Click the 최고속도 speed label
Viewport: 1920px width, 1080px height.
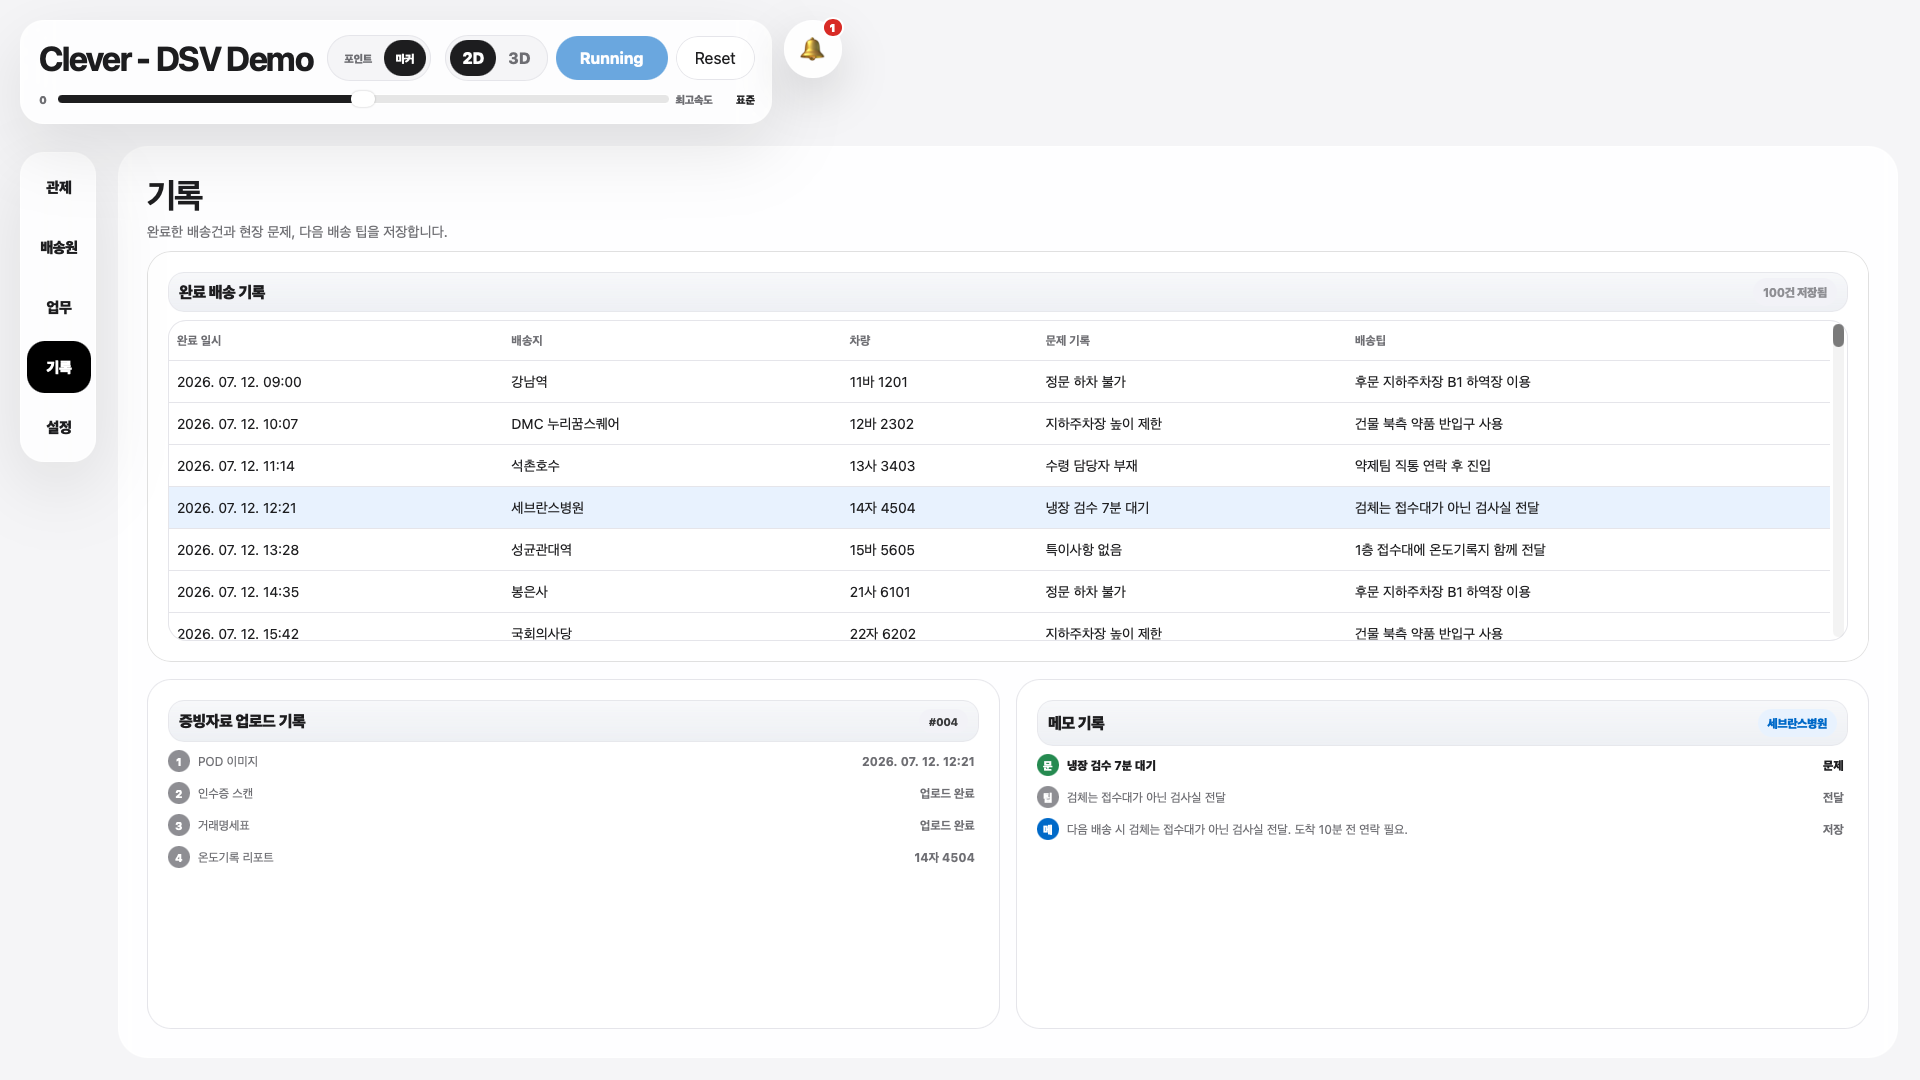pos(694,100)
